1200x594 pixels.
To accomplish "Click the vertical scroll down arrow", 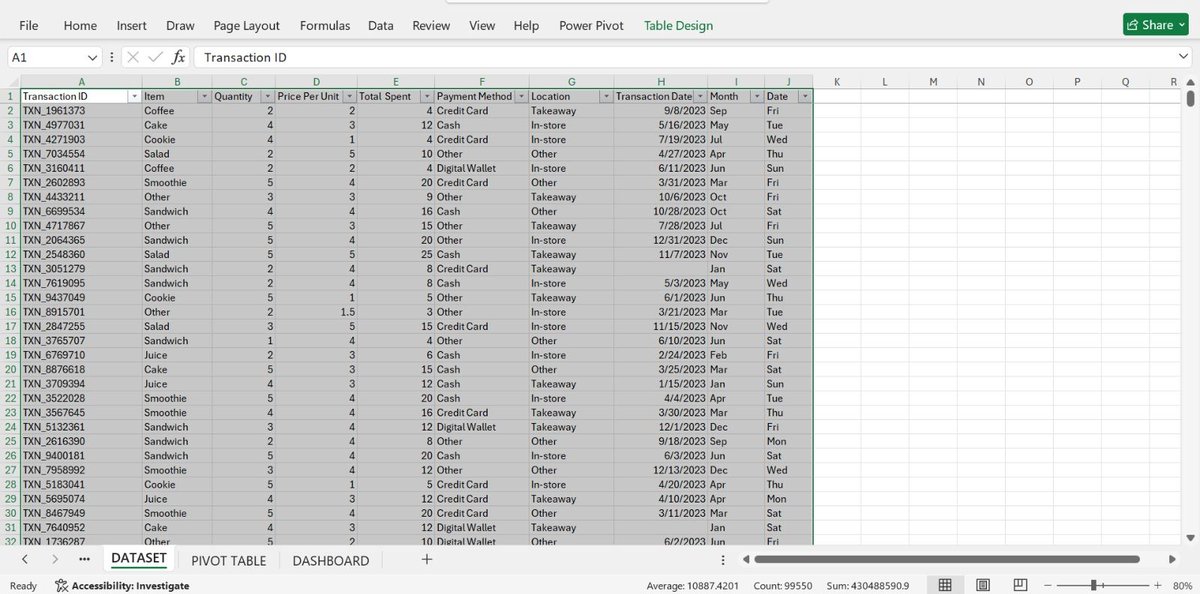I will pos(1190,538).
